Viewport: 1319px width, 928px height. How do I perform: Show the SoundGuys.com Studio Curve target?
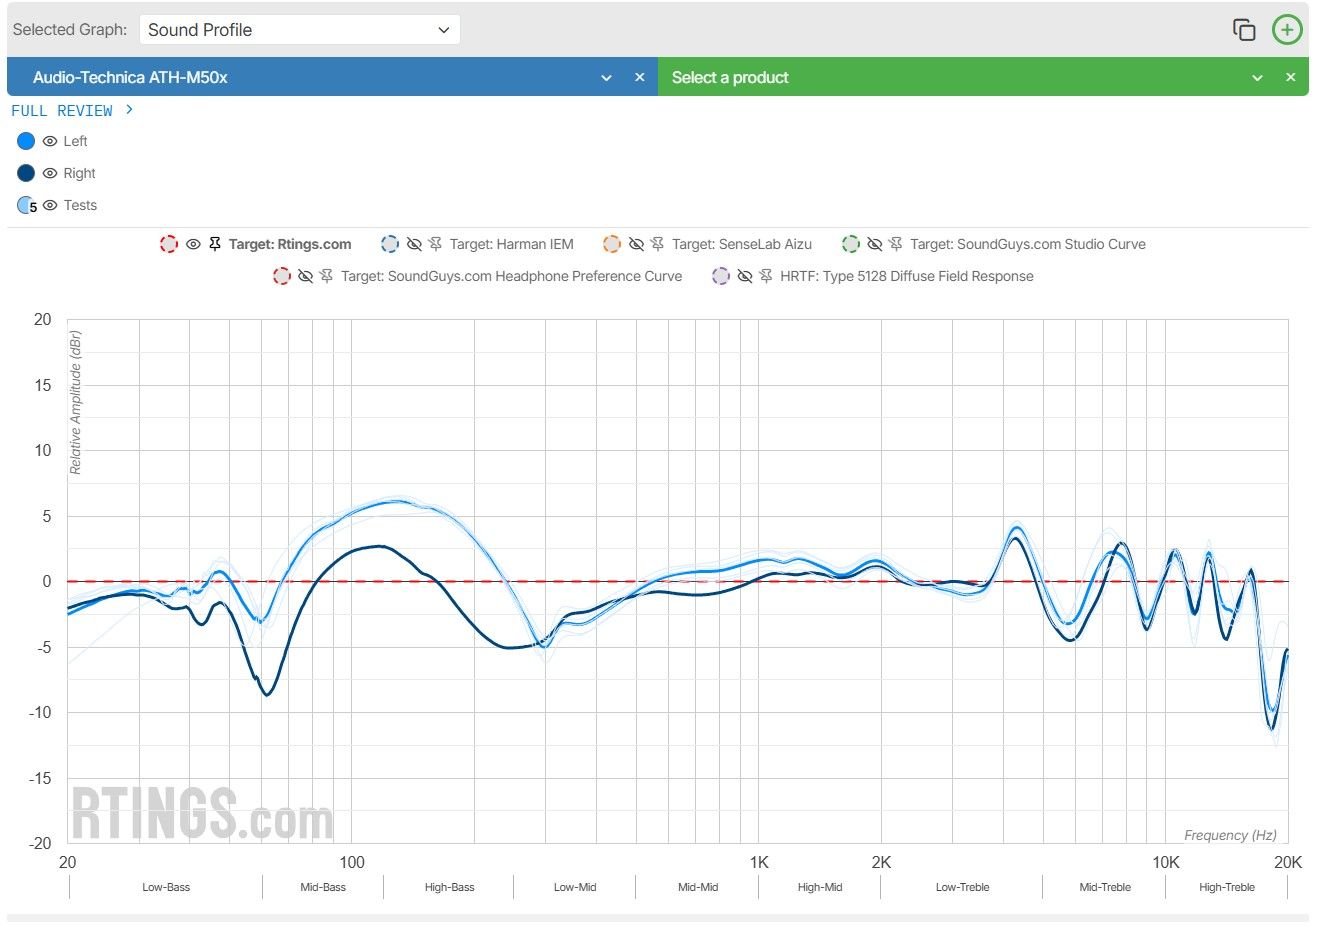point(874,244)
